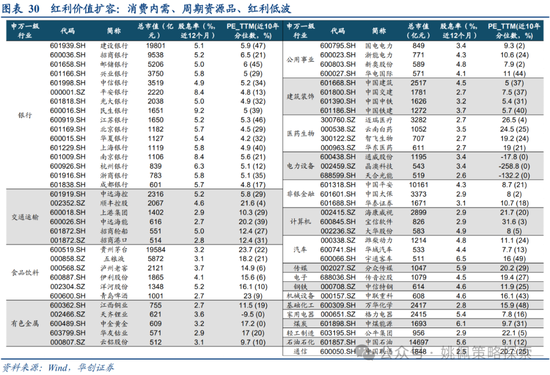Click stock code 601166.SH
The height and width of the screenshot is (375, 550).
tap(68, 74)
